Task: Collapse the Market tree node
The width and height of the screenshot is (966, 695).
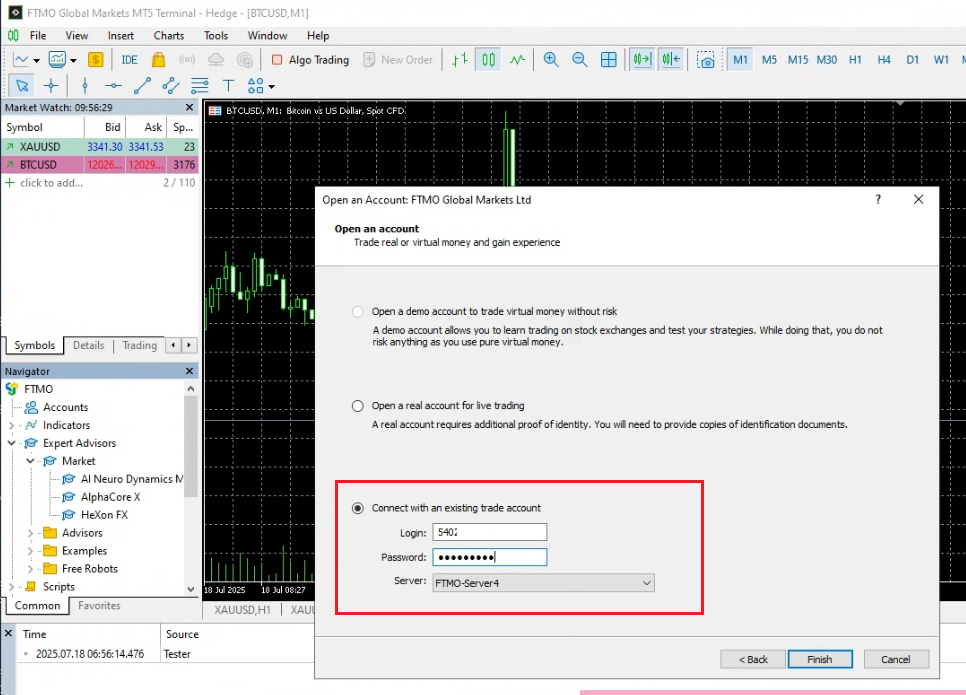Action: [x=30, y=461]
